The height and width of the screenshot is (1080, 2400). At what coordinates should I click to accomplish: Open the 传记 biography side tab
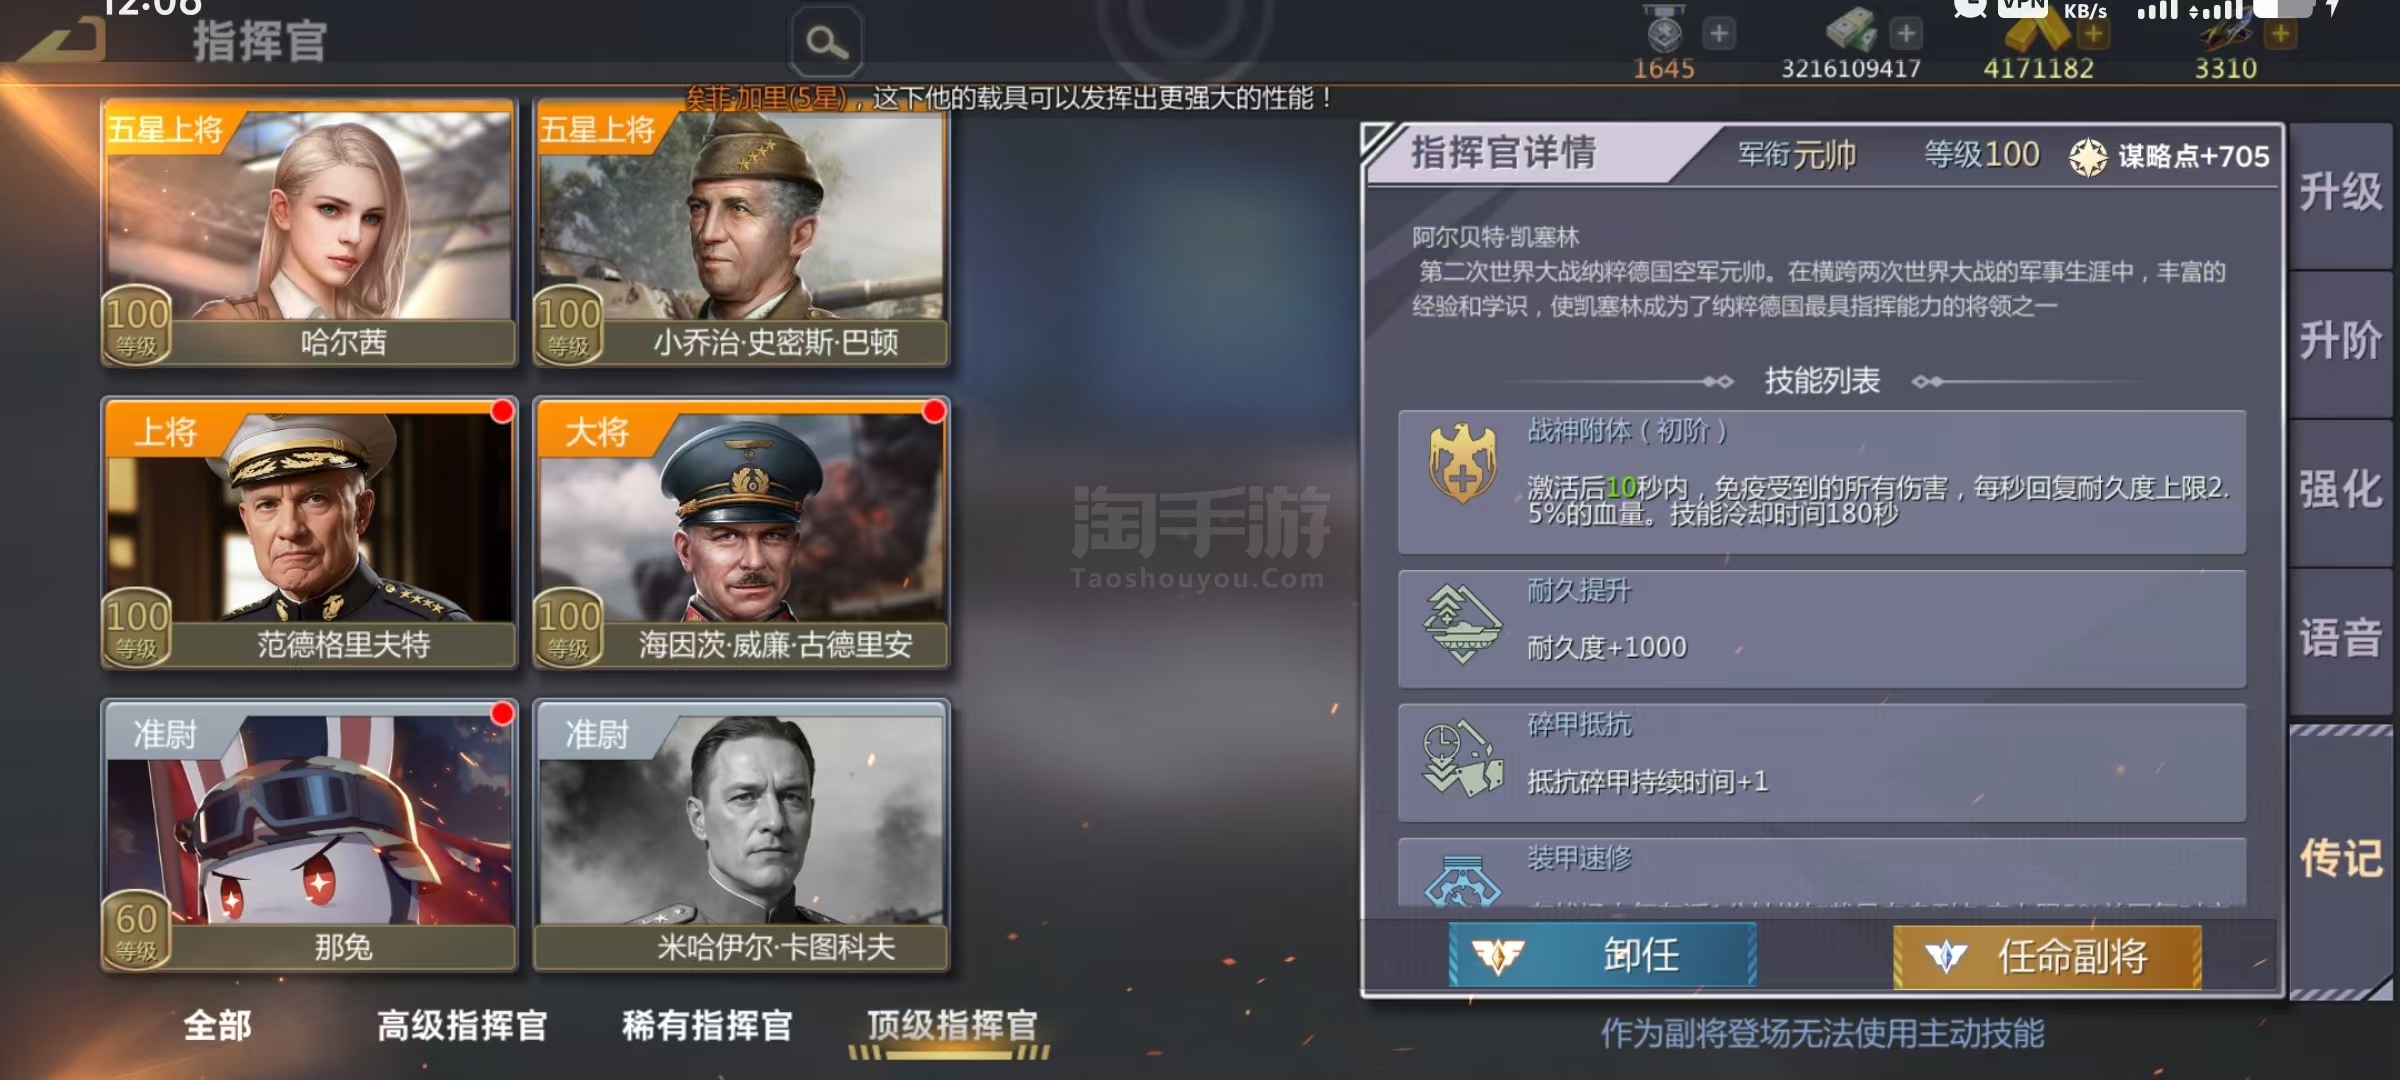click(2340, 858)
